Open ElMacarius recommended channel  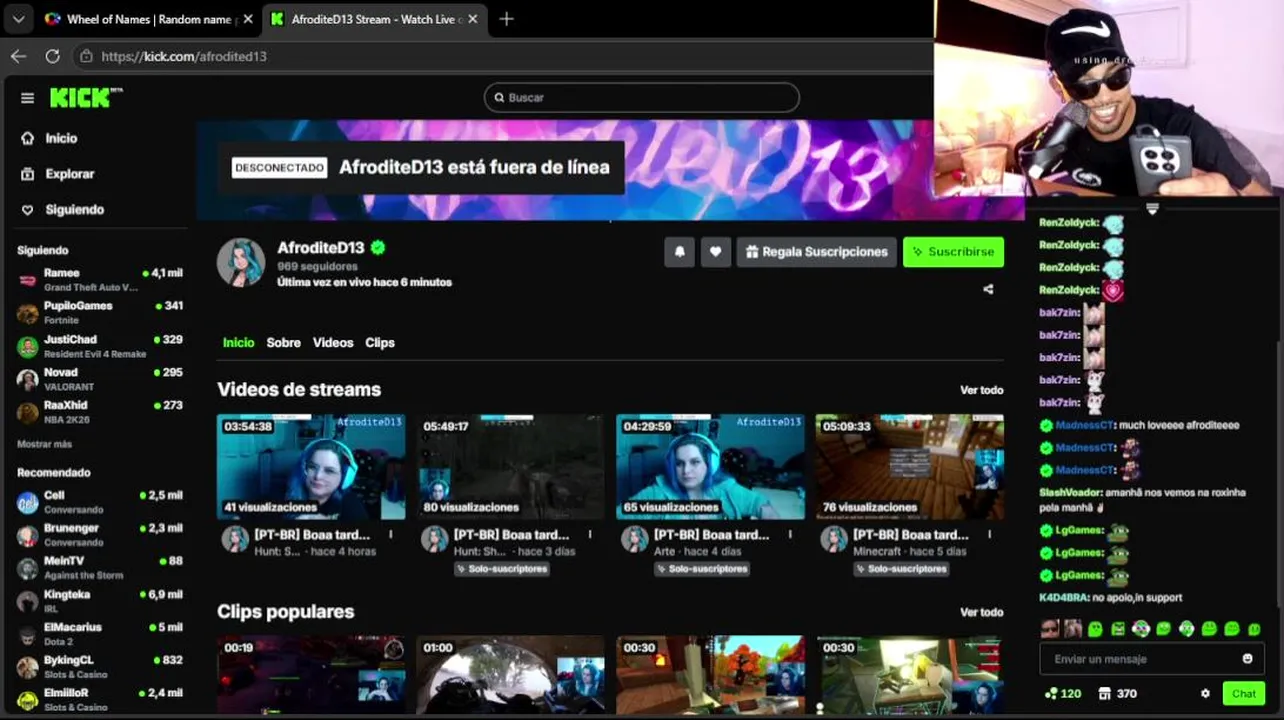pyautogui.click(x=100, y=634)
